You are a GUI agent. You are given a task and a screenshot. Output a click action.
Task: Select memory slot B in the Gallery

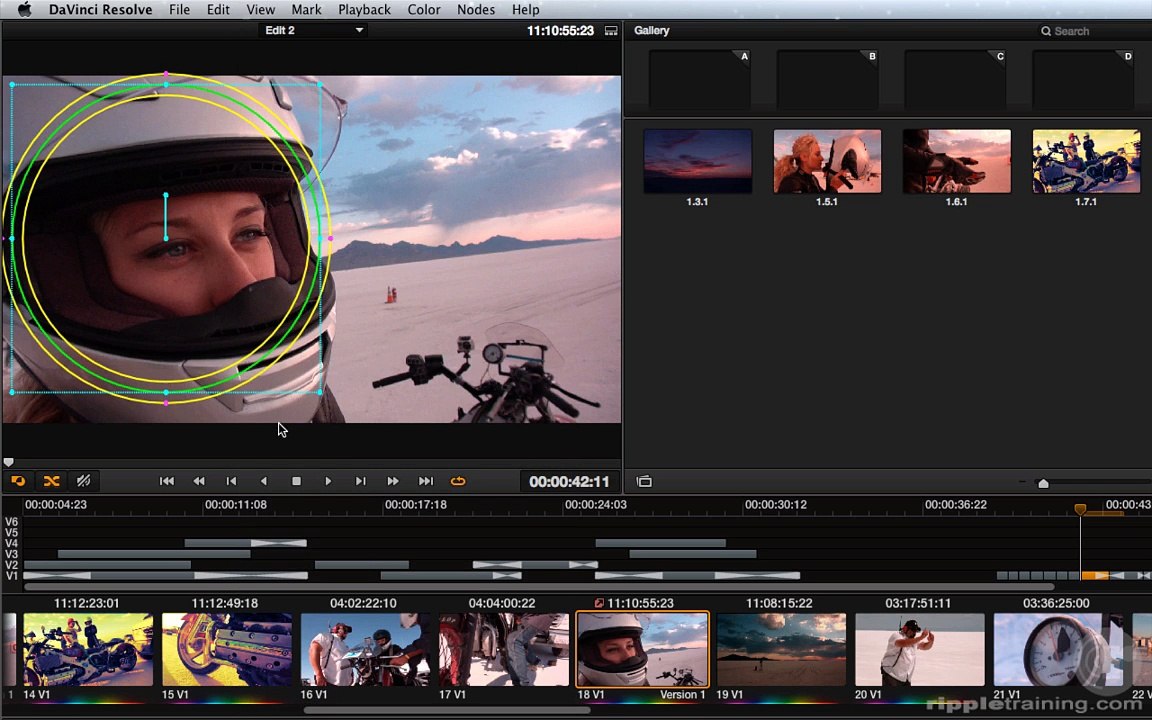tap(827, 79)
